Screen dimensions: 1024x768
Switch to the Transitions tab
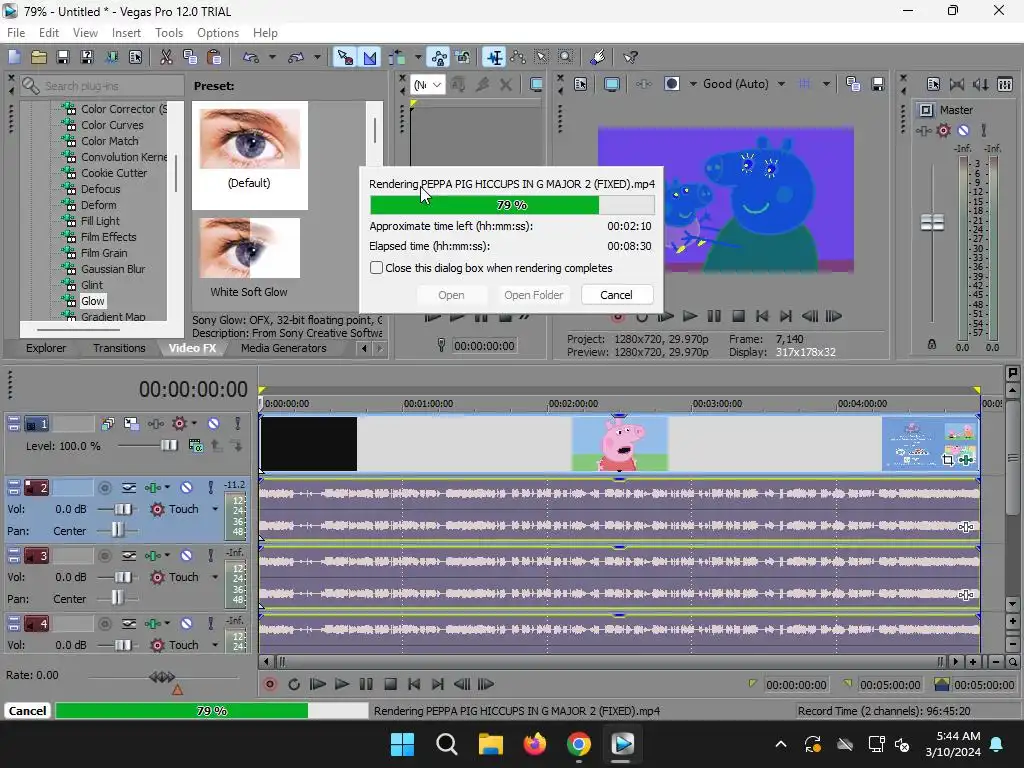(119, 348)
